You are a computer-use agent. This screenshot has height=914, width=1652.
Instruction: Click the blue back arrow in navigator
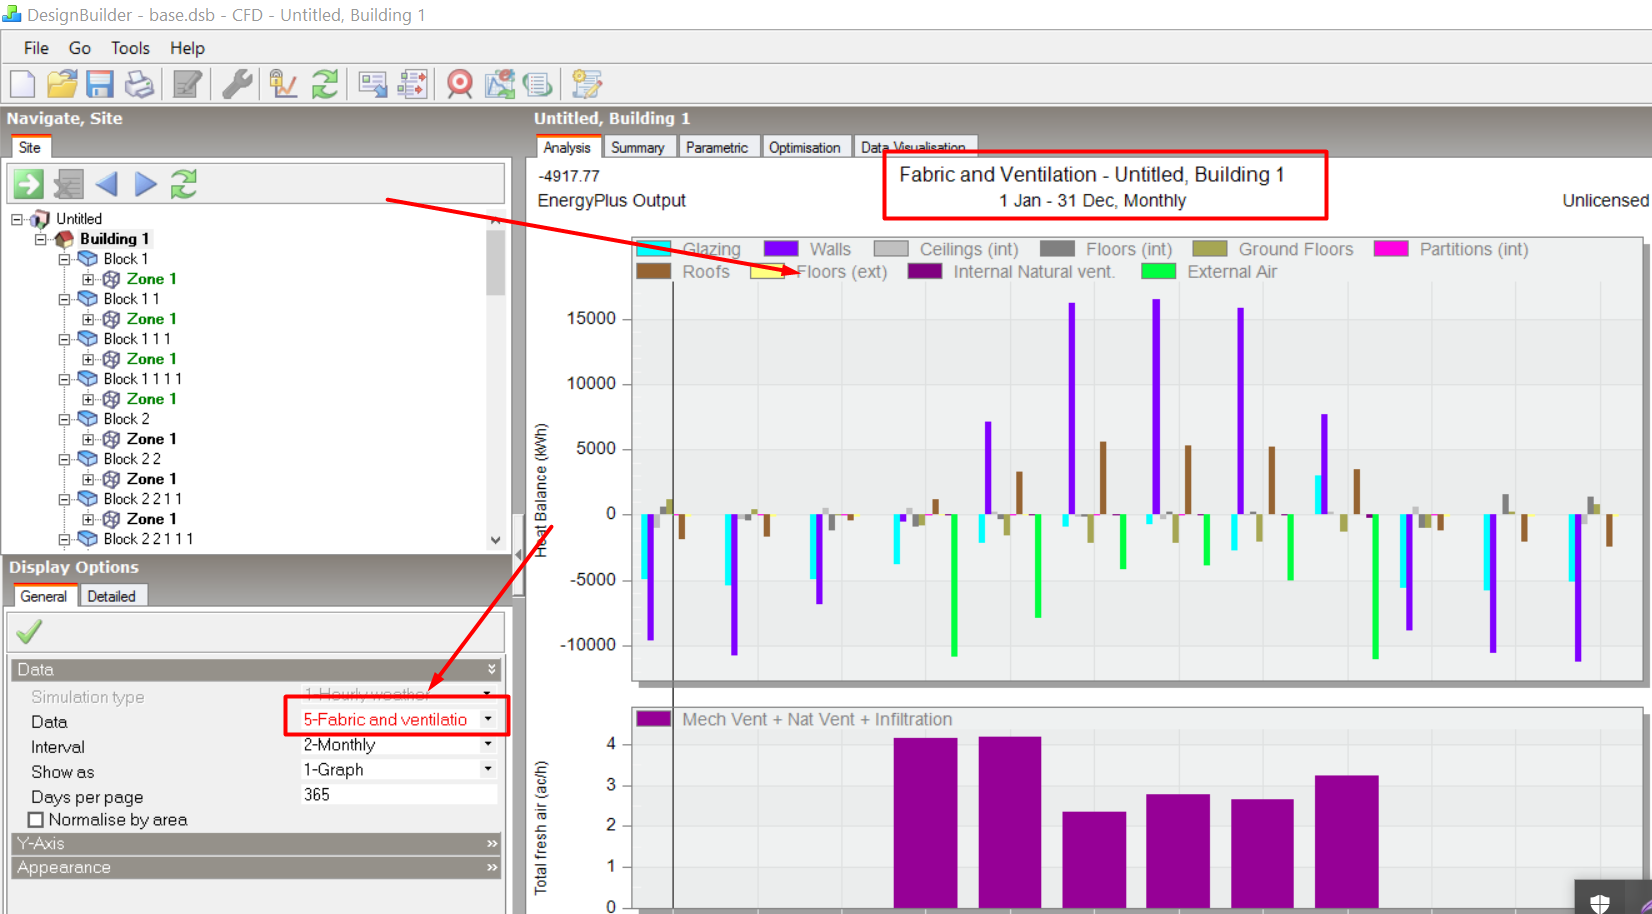click(107, 184)
